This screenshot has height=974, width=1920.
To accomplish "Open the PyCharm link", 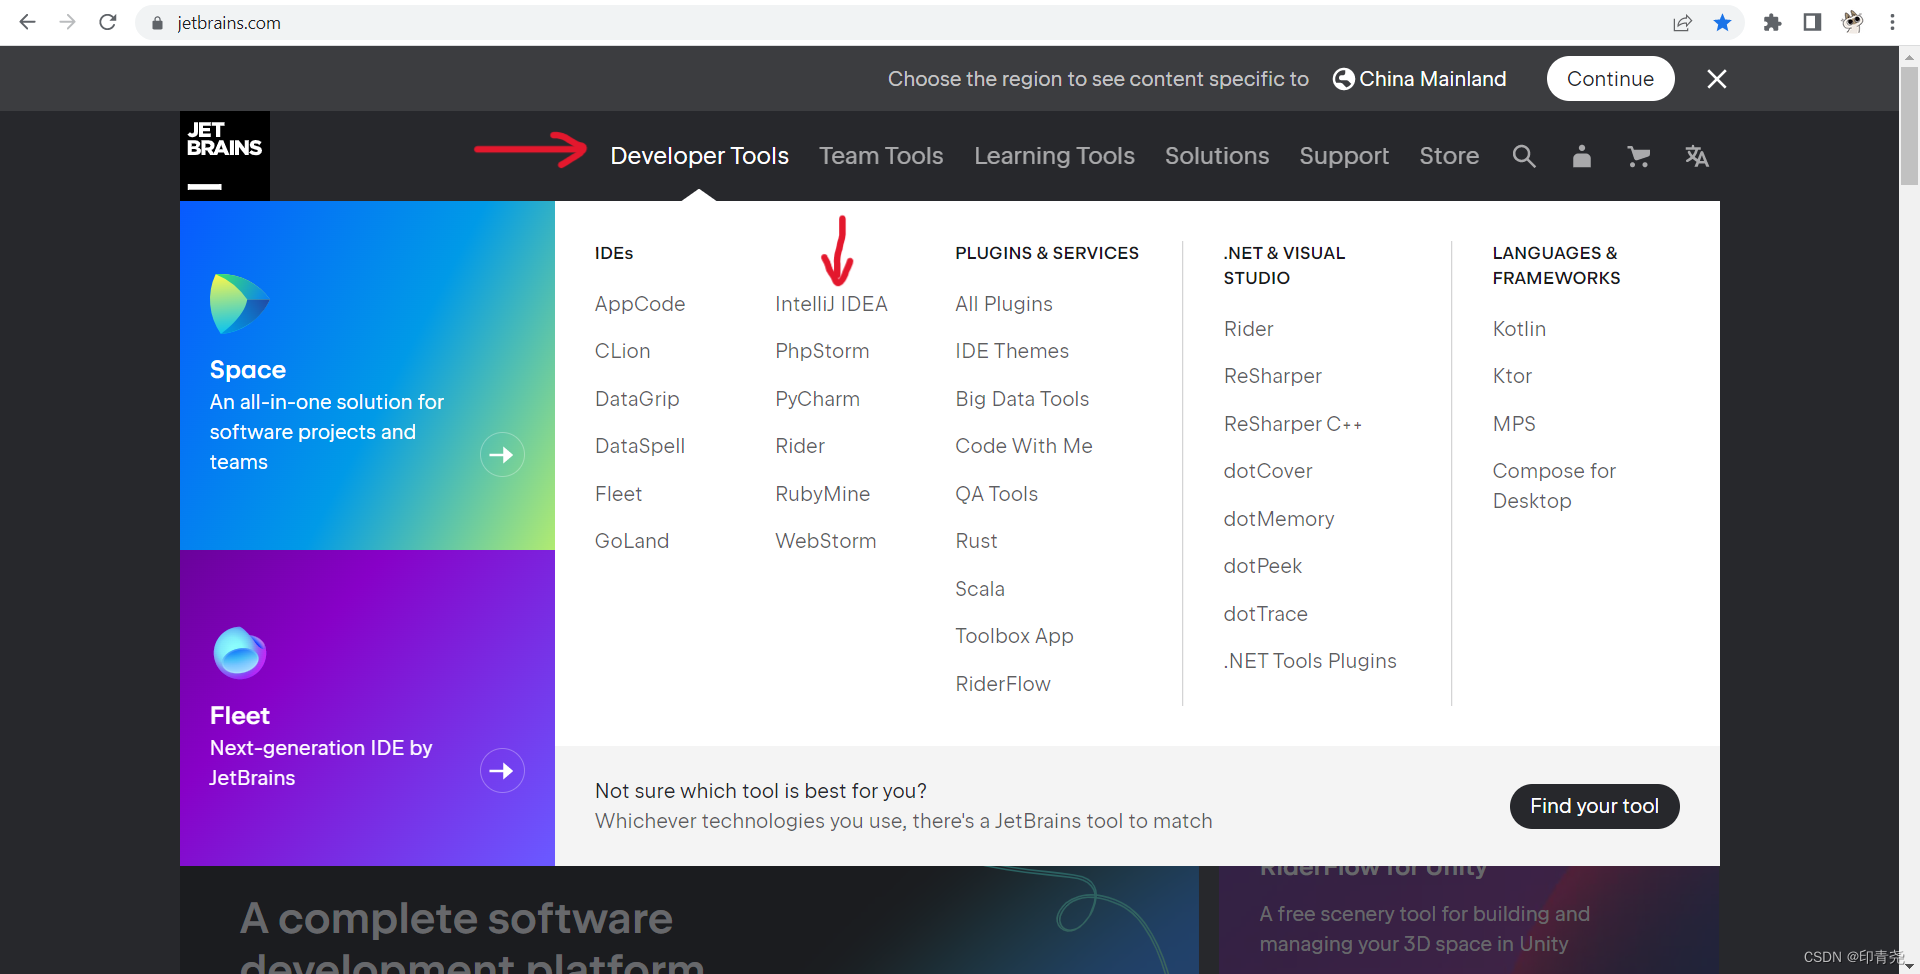I will tap(817, 399).
